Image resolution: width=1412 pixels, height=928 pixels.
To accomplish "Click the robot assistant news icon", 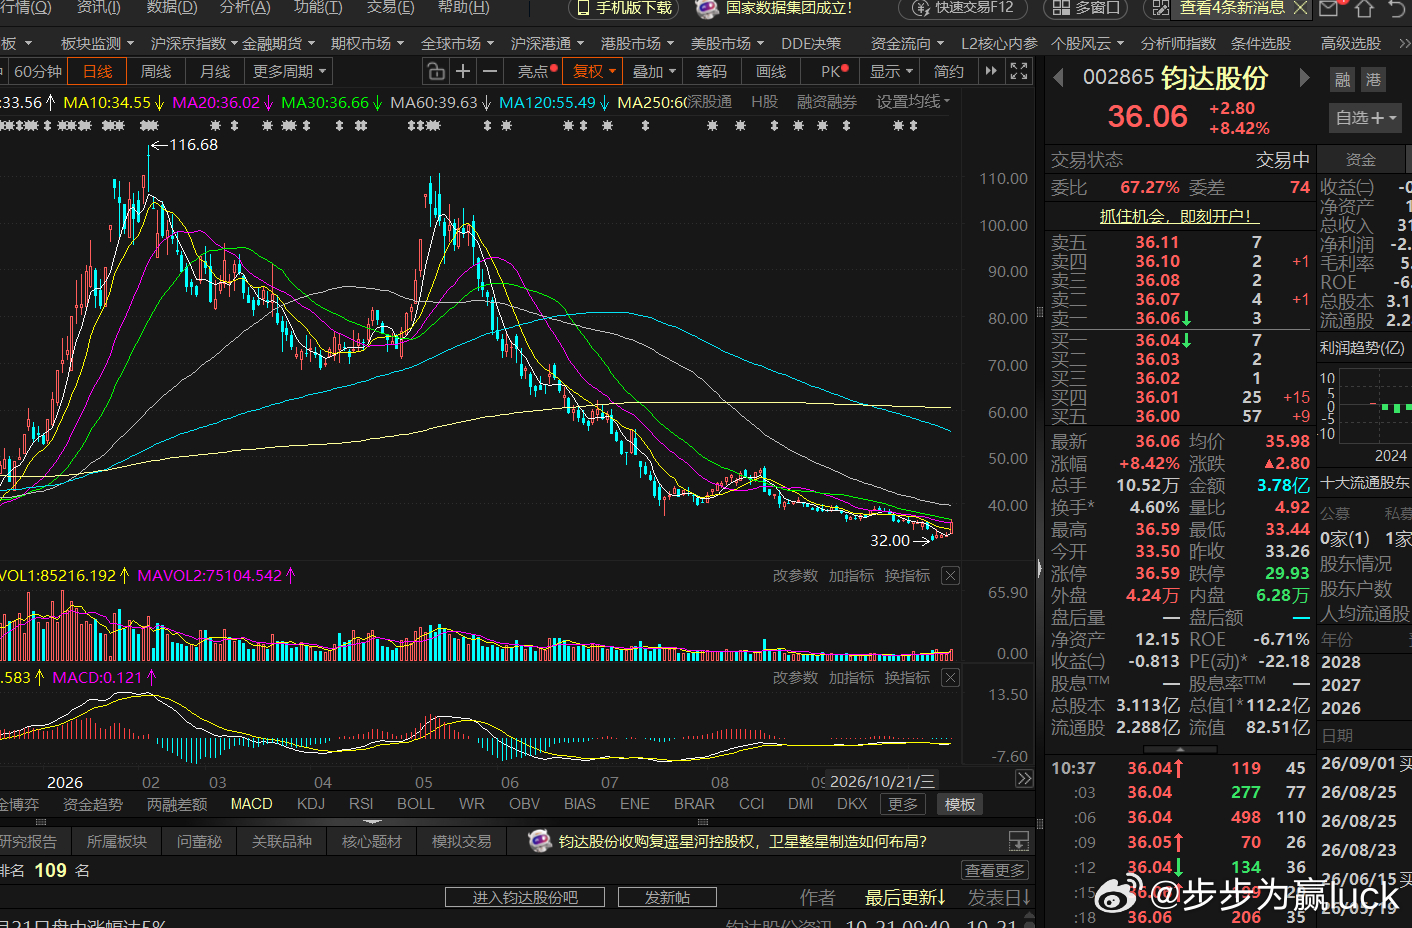I will (540, 841).
